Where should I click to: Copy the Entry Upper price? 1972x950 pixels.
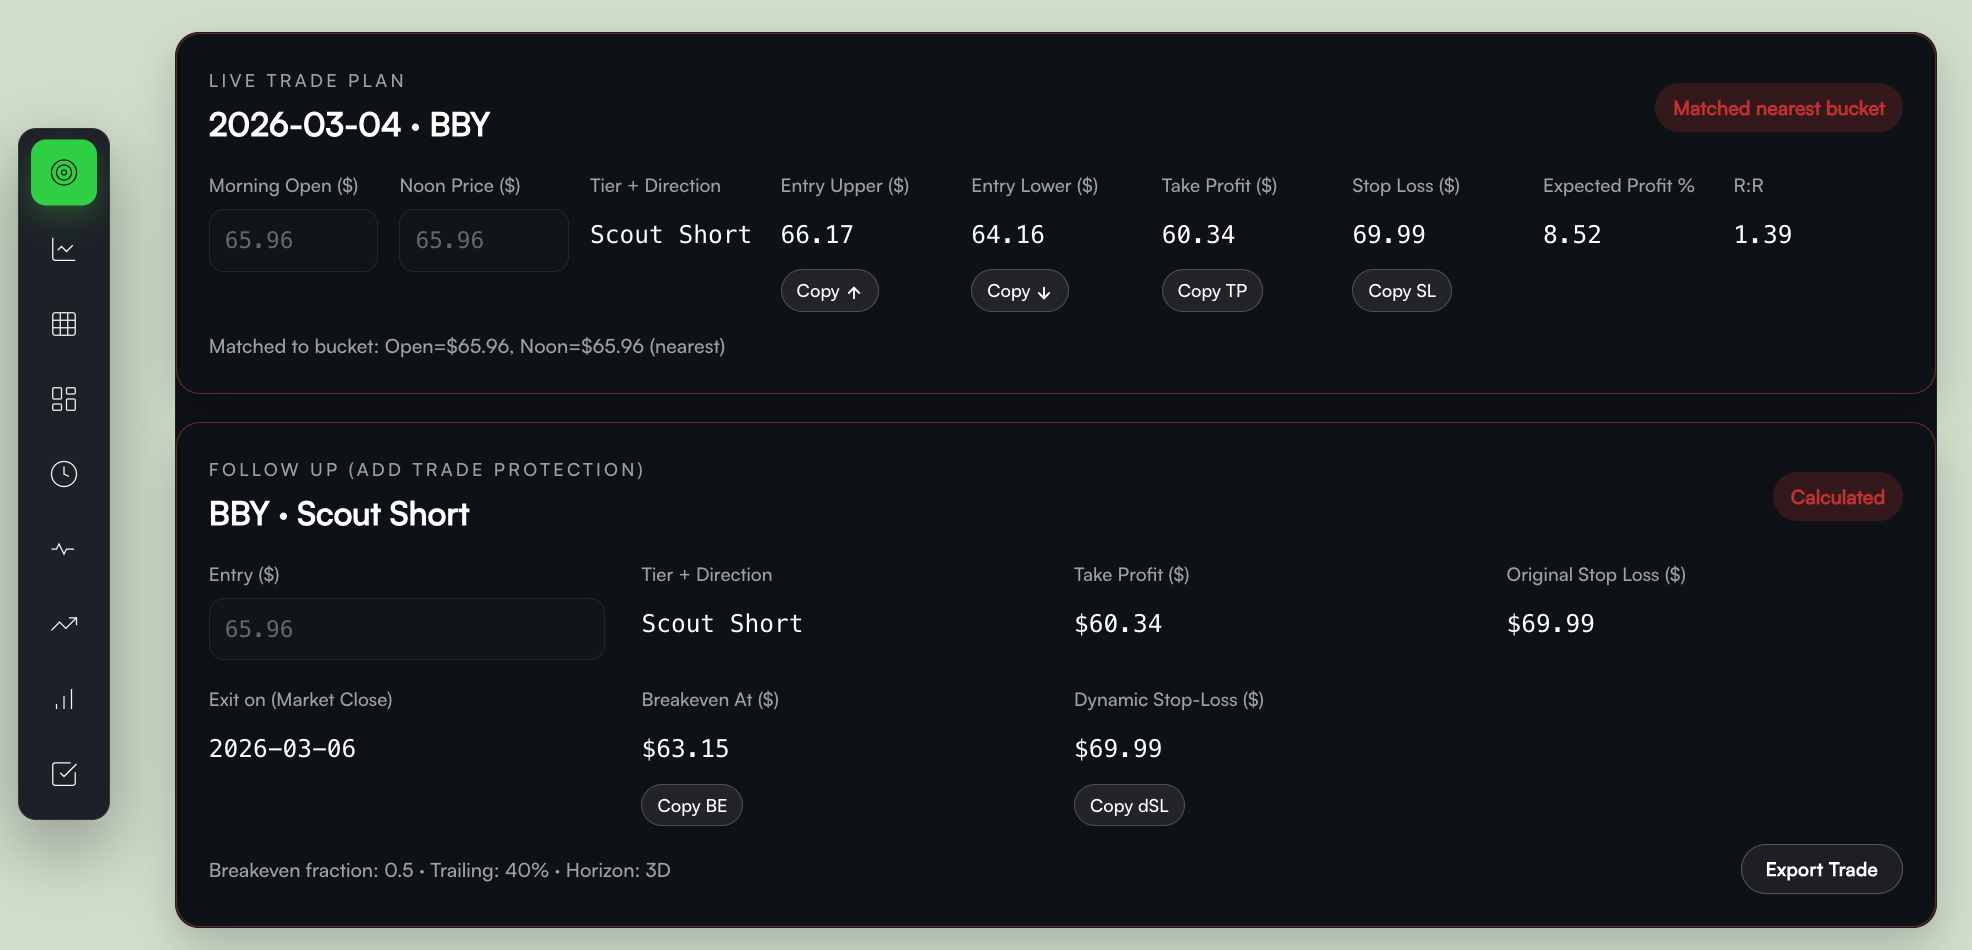[x=829, y=291]
